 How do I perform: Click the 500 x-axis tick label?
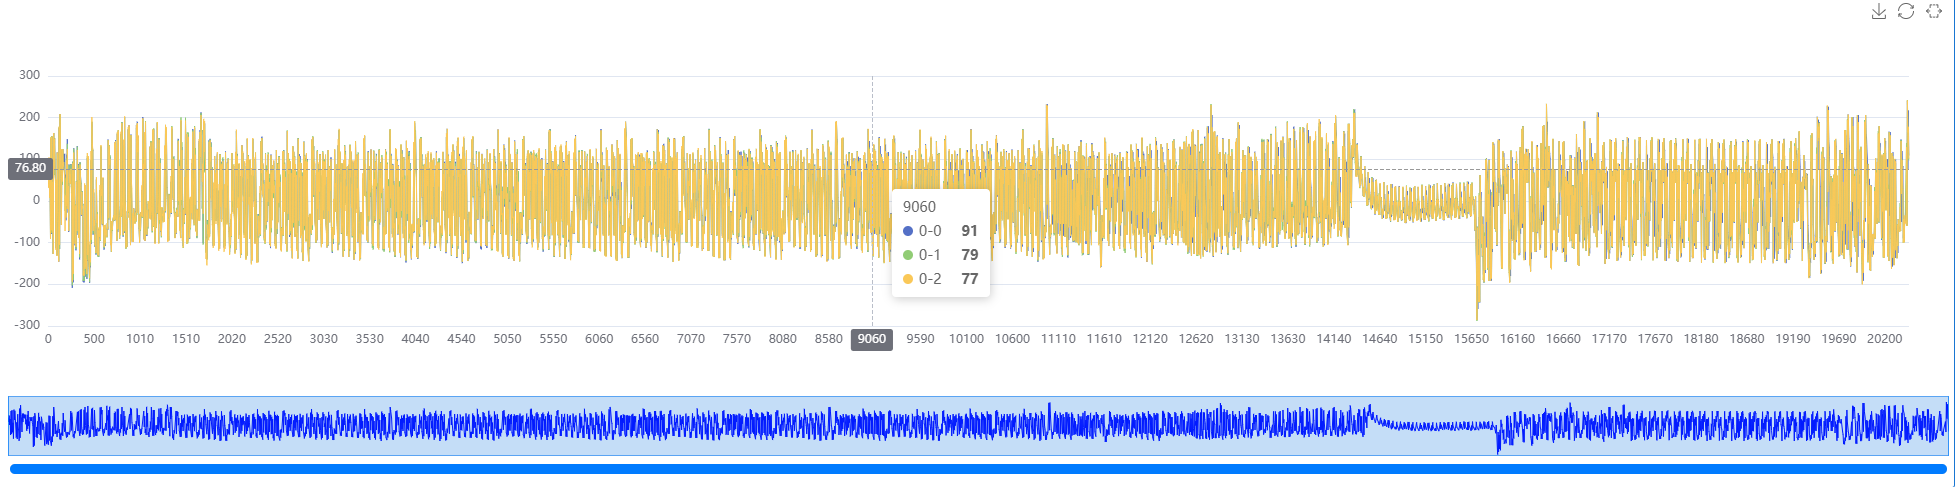tap(94, 339)
